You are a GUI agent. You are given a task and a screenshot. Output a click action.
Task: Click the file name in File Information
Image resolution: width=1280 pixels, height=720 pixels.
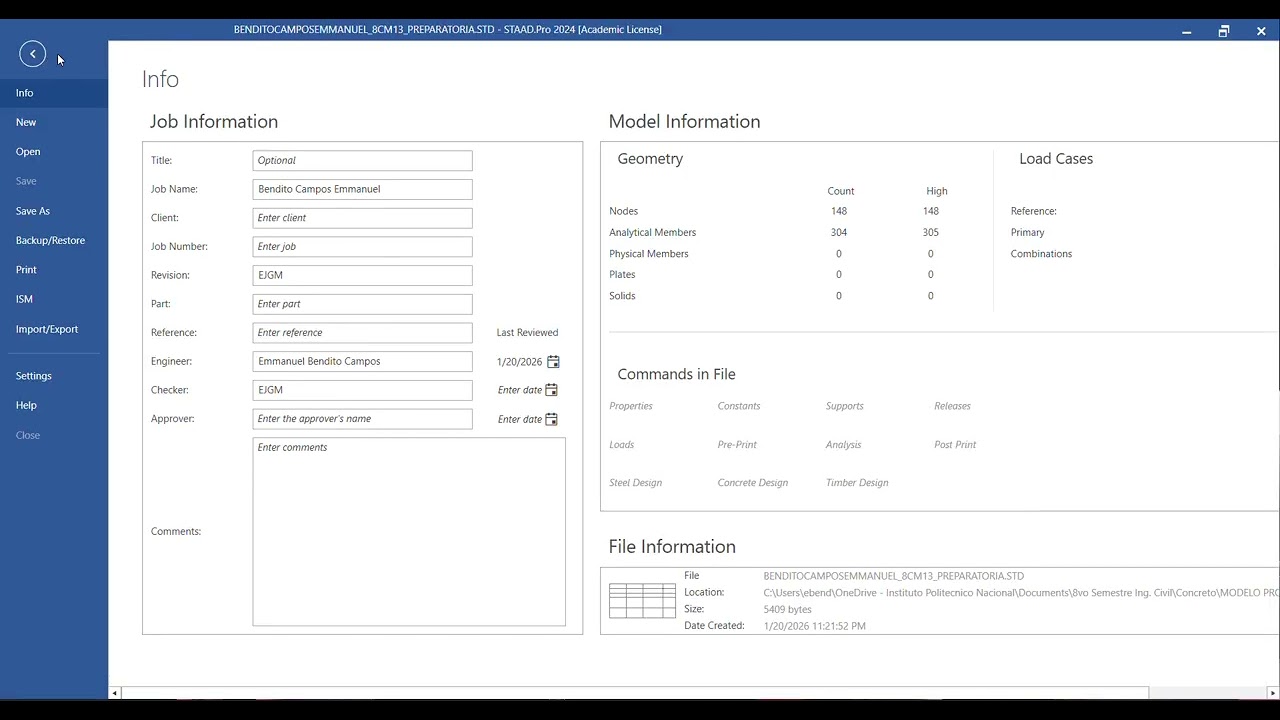pos(894,576)
